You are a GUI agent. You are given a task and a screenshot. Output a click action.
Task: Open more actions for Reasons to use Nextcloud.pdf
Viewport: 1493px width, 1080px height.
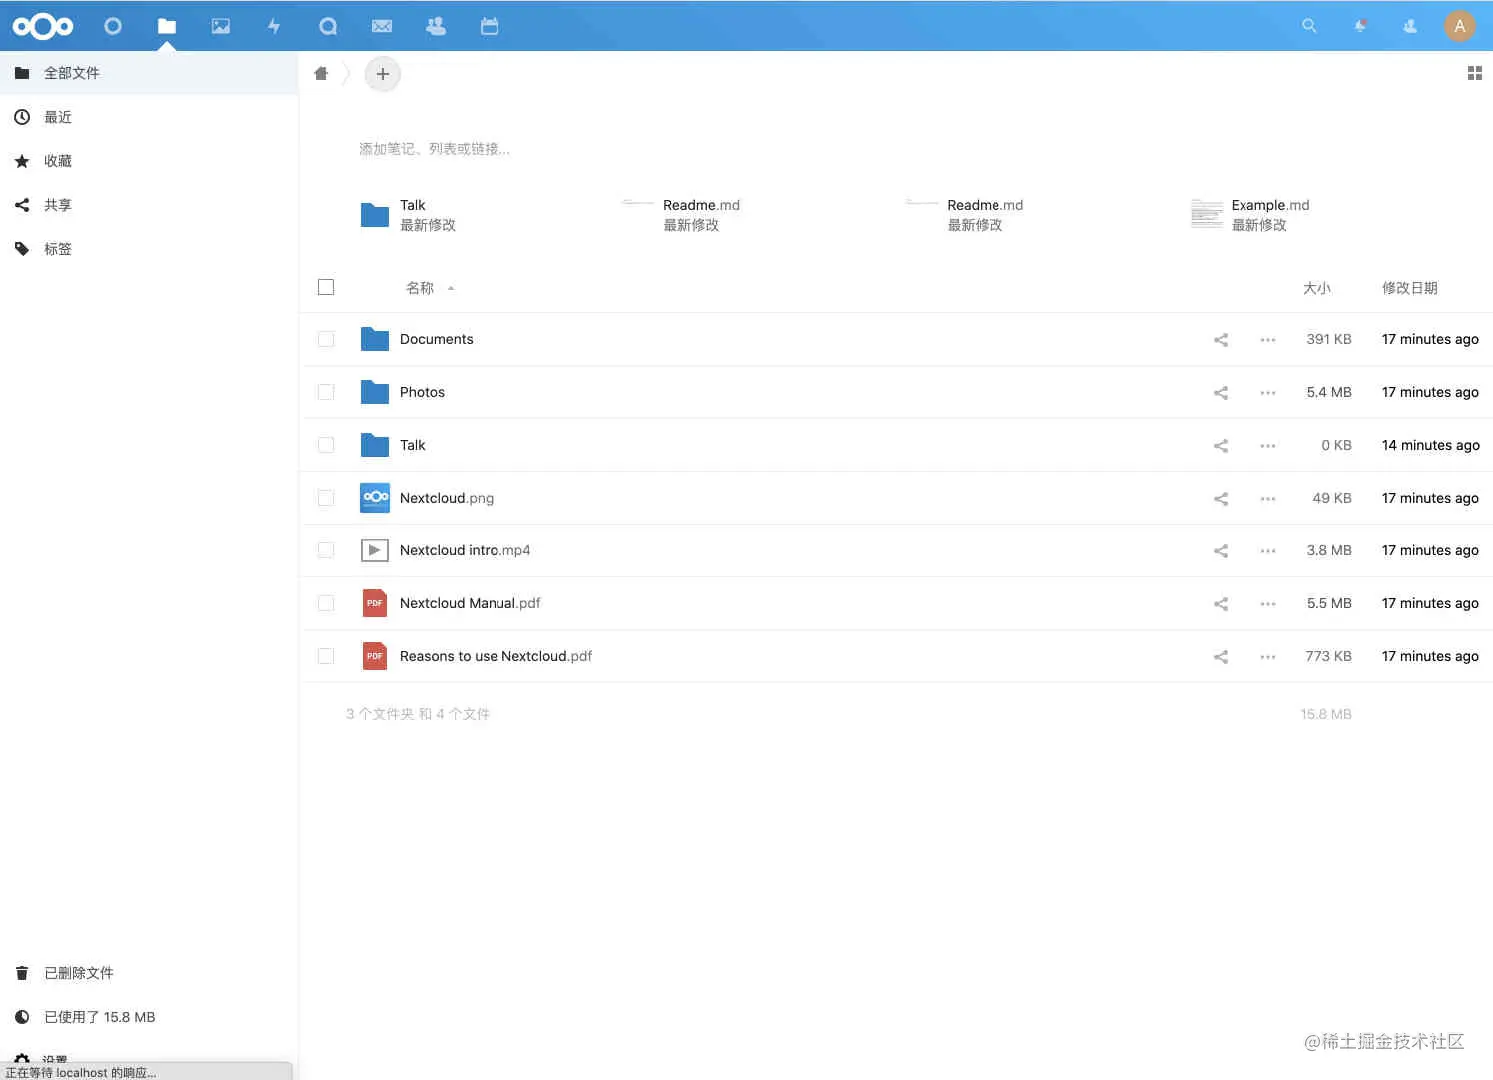point(1268,657)
